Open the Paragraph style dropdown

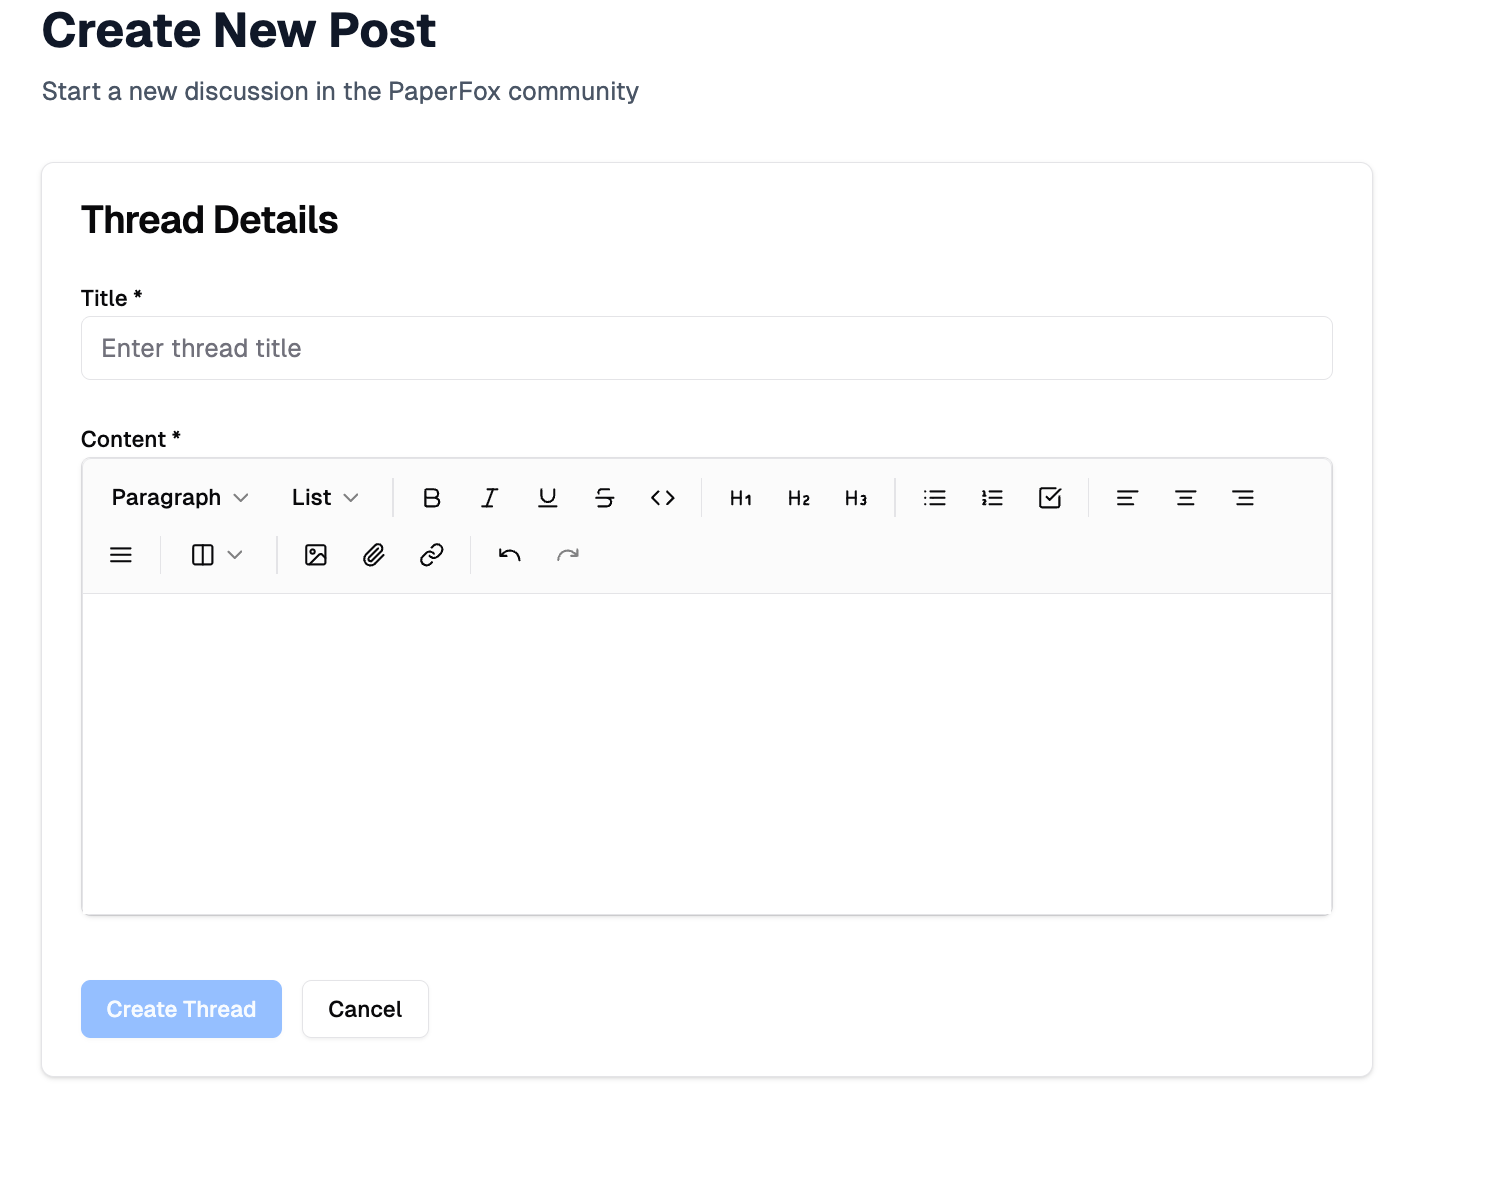point(180,498)
